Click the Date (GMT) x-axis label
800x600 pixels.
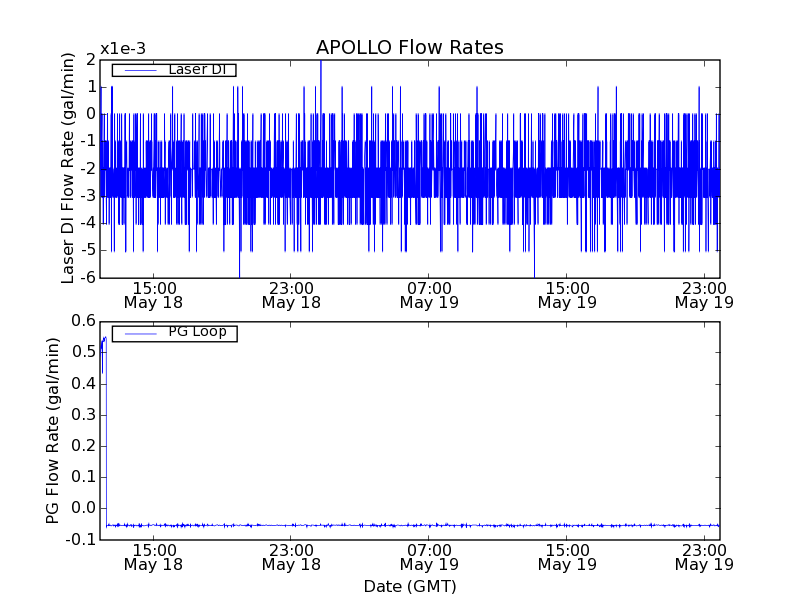tap(409, 586)
